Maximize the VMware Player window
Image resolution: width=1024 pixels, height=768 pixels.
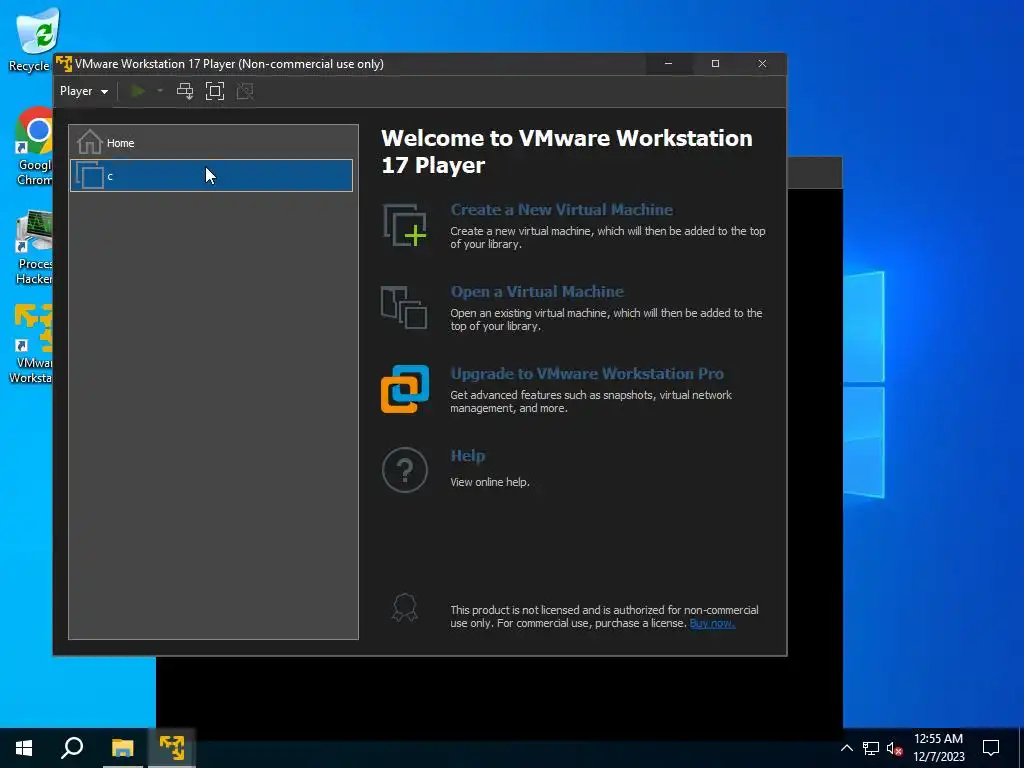(x=715, y=63)
